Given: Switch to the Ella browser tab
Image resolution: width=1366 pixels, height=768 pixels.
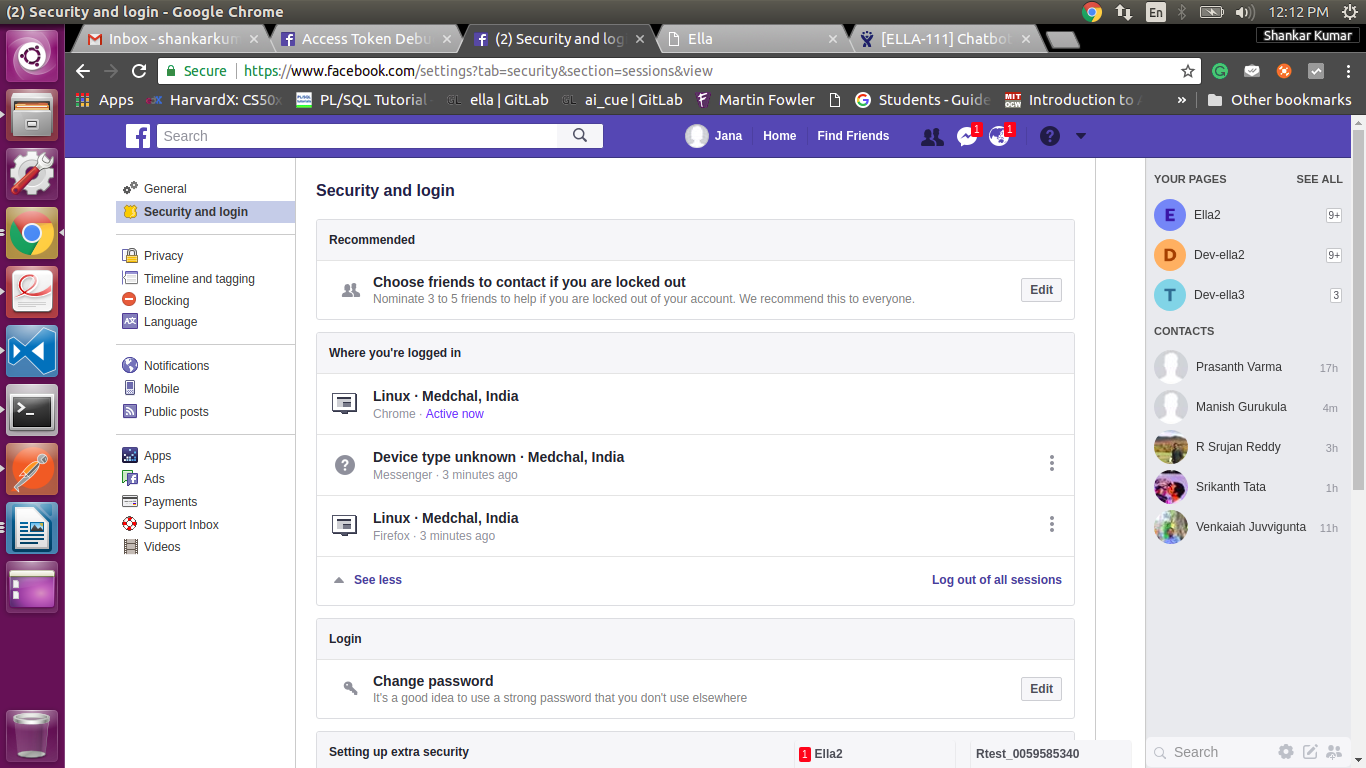Looking at the screenshot, I should (754, 39).
